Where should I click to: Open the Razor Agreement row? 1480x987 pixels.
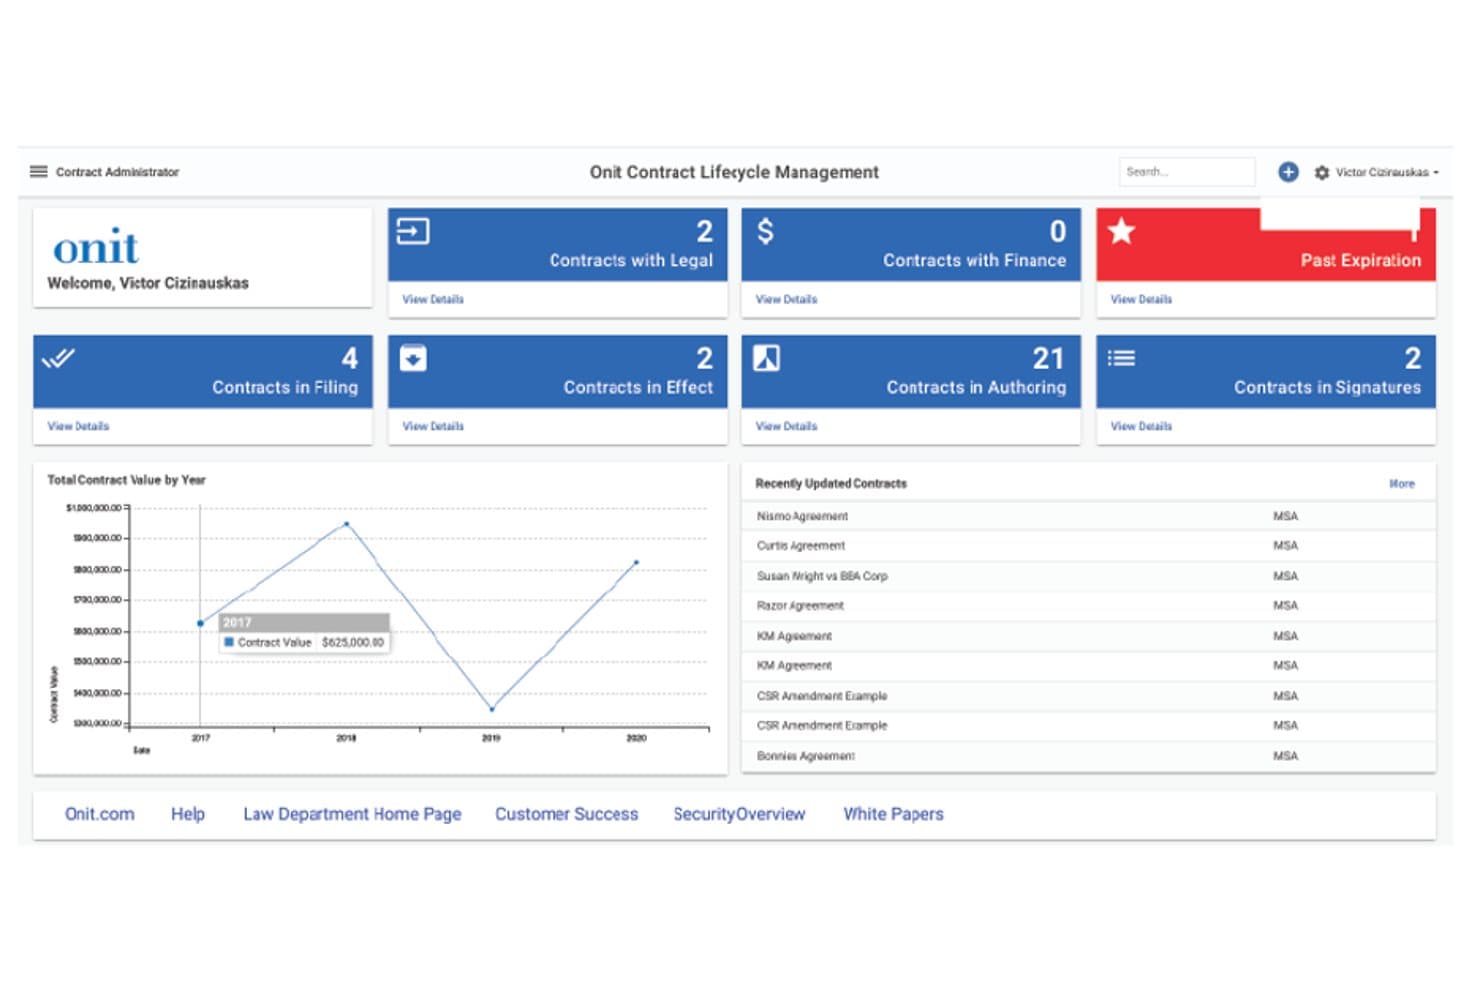[1088, 606]
